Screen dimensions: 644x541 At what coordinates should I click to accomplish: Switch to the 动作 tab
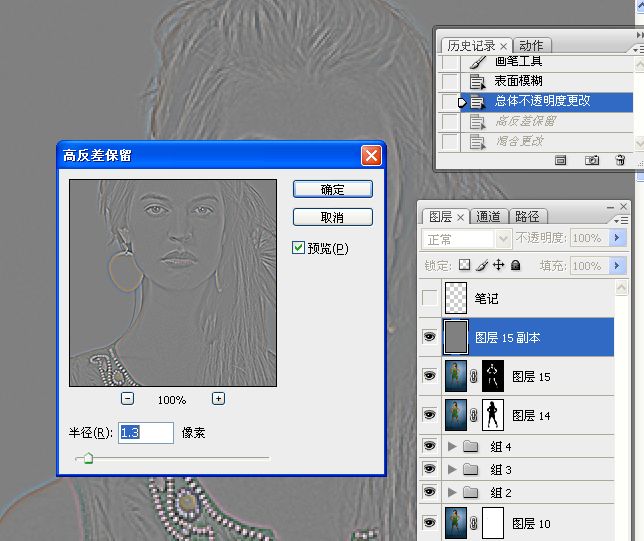(531, 46)
